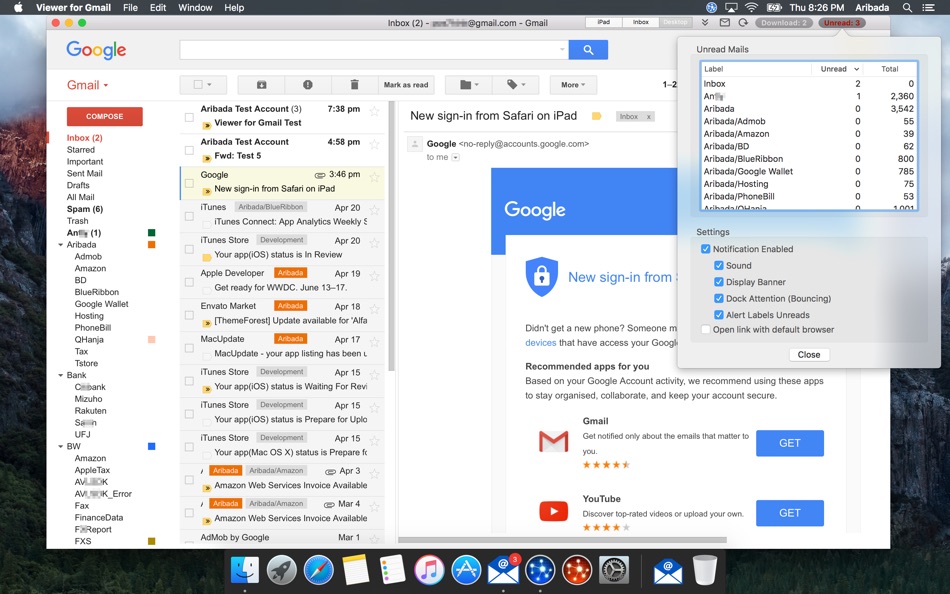Open the File menu

coord(130,8)
